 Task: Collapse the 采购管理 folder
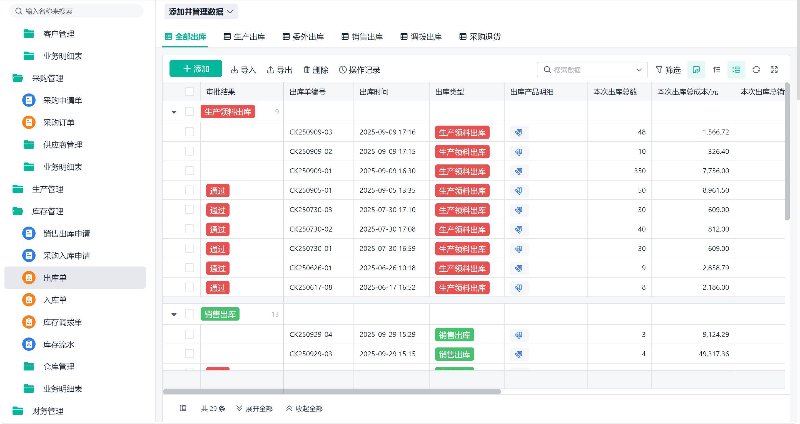pos(18,78)
